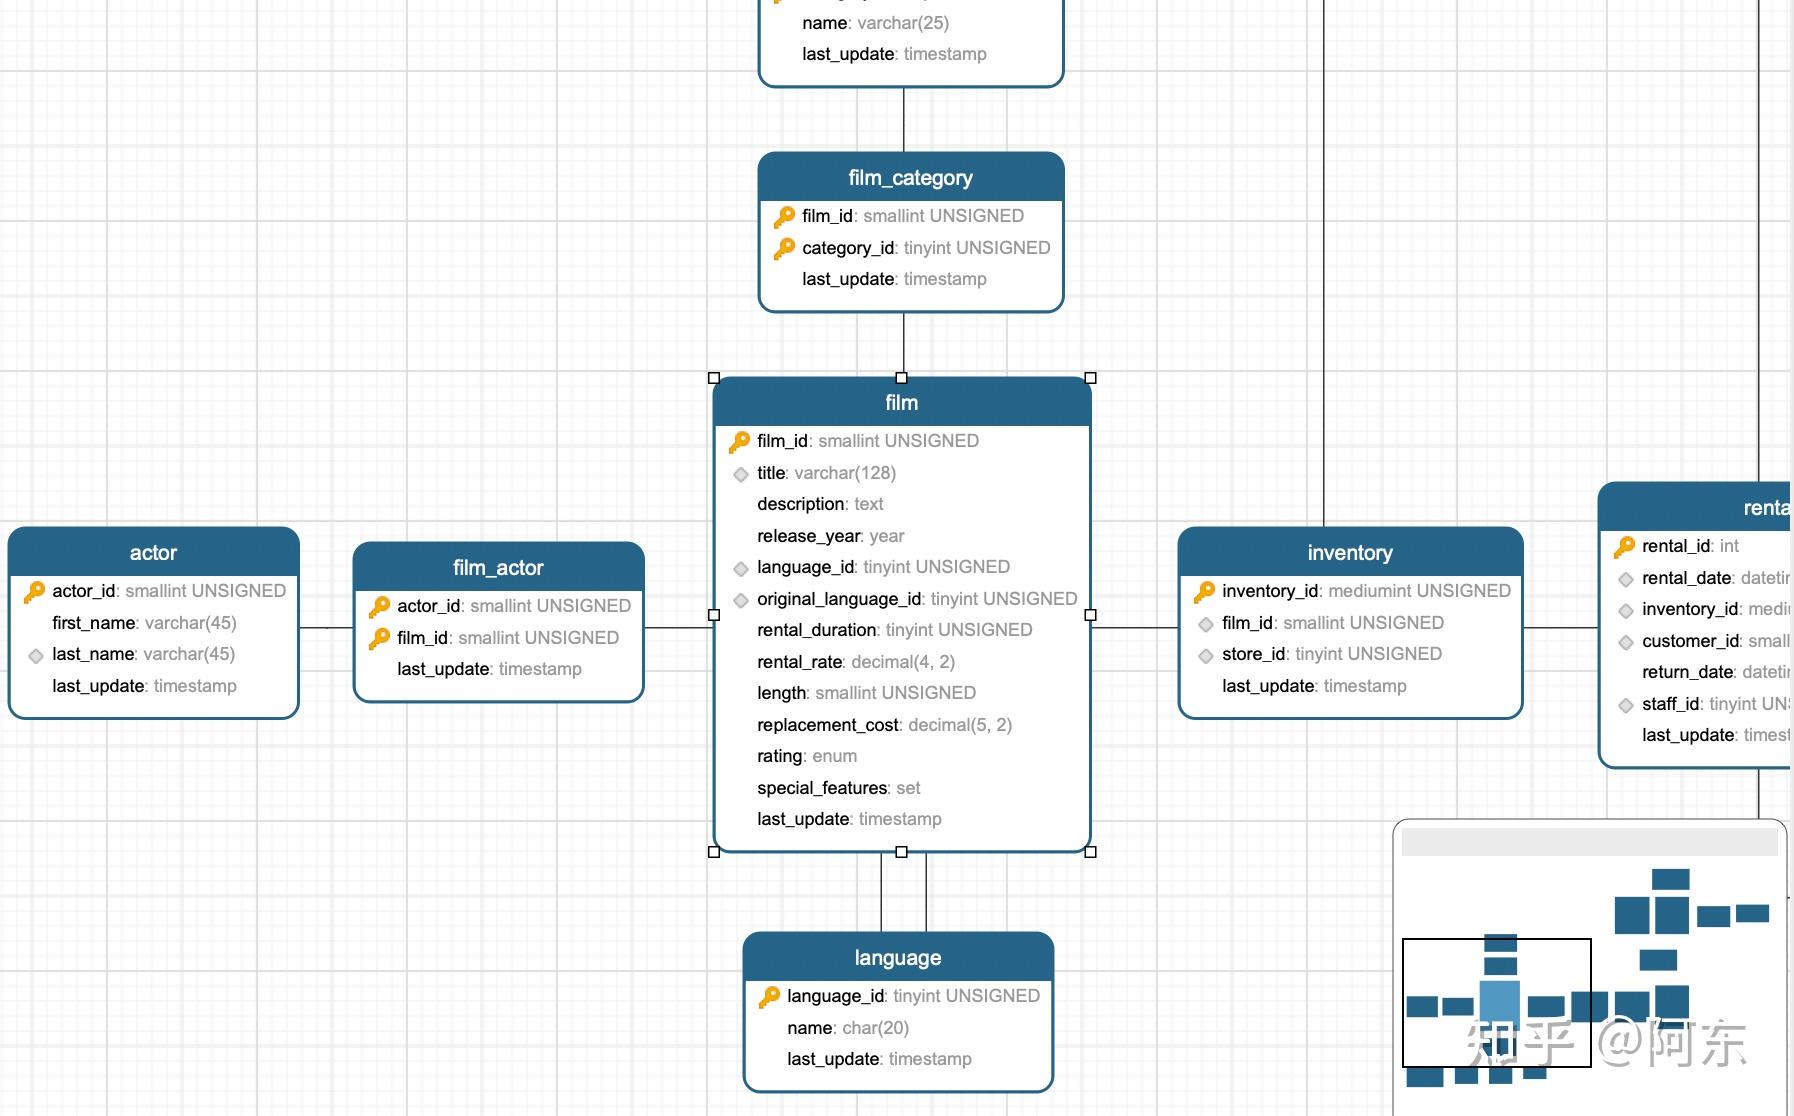The height and width of the screenshot is (1116, 1794).
Task: Click the bottom-left resize handle of film table
Action: (714, 852)
